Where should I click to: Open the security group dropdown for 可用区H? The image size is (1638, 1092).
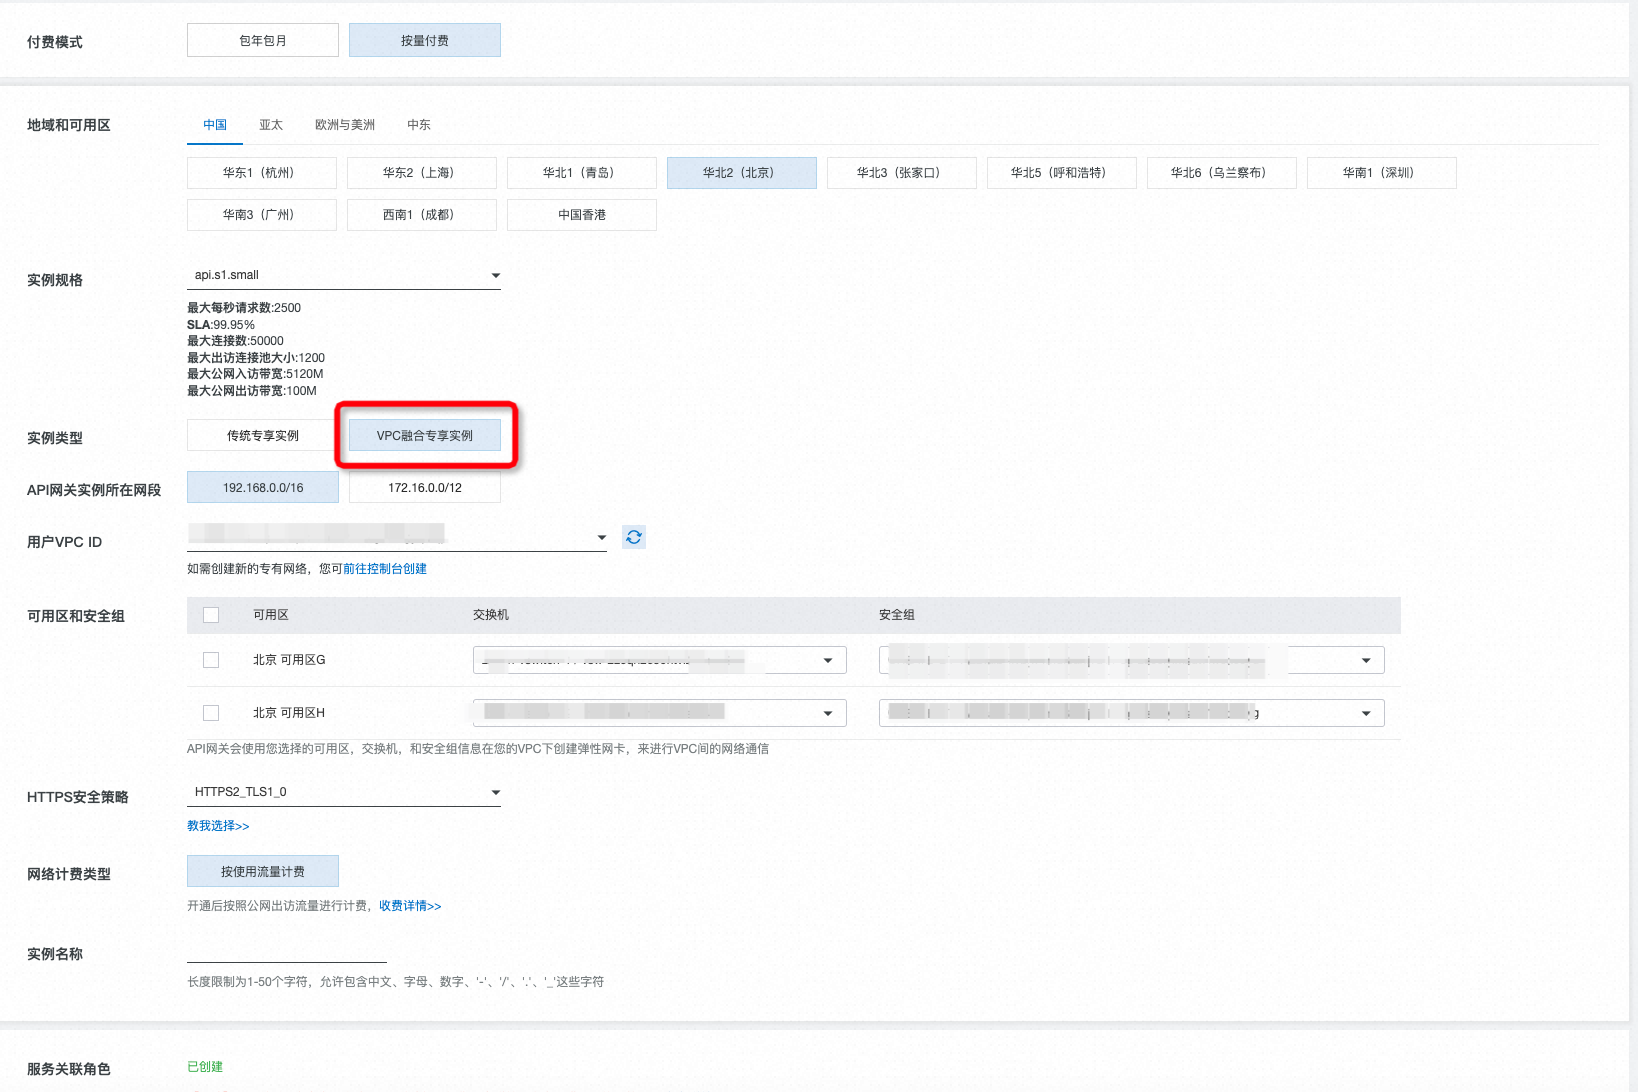pos(1132,713)
